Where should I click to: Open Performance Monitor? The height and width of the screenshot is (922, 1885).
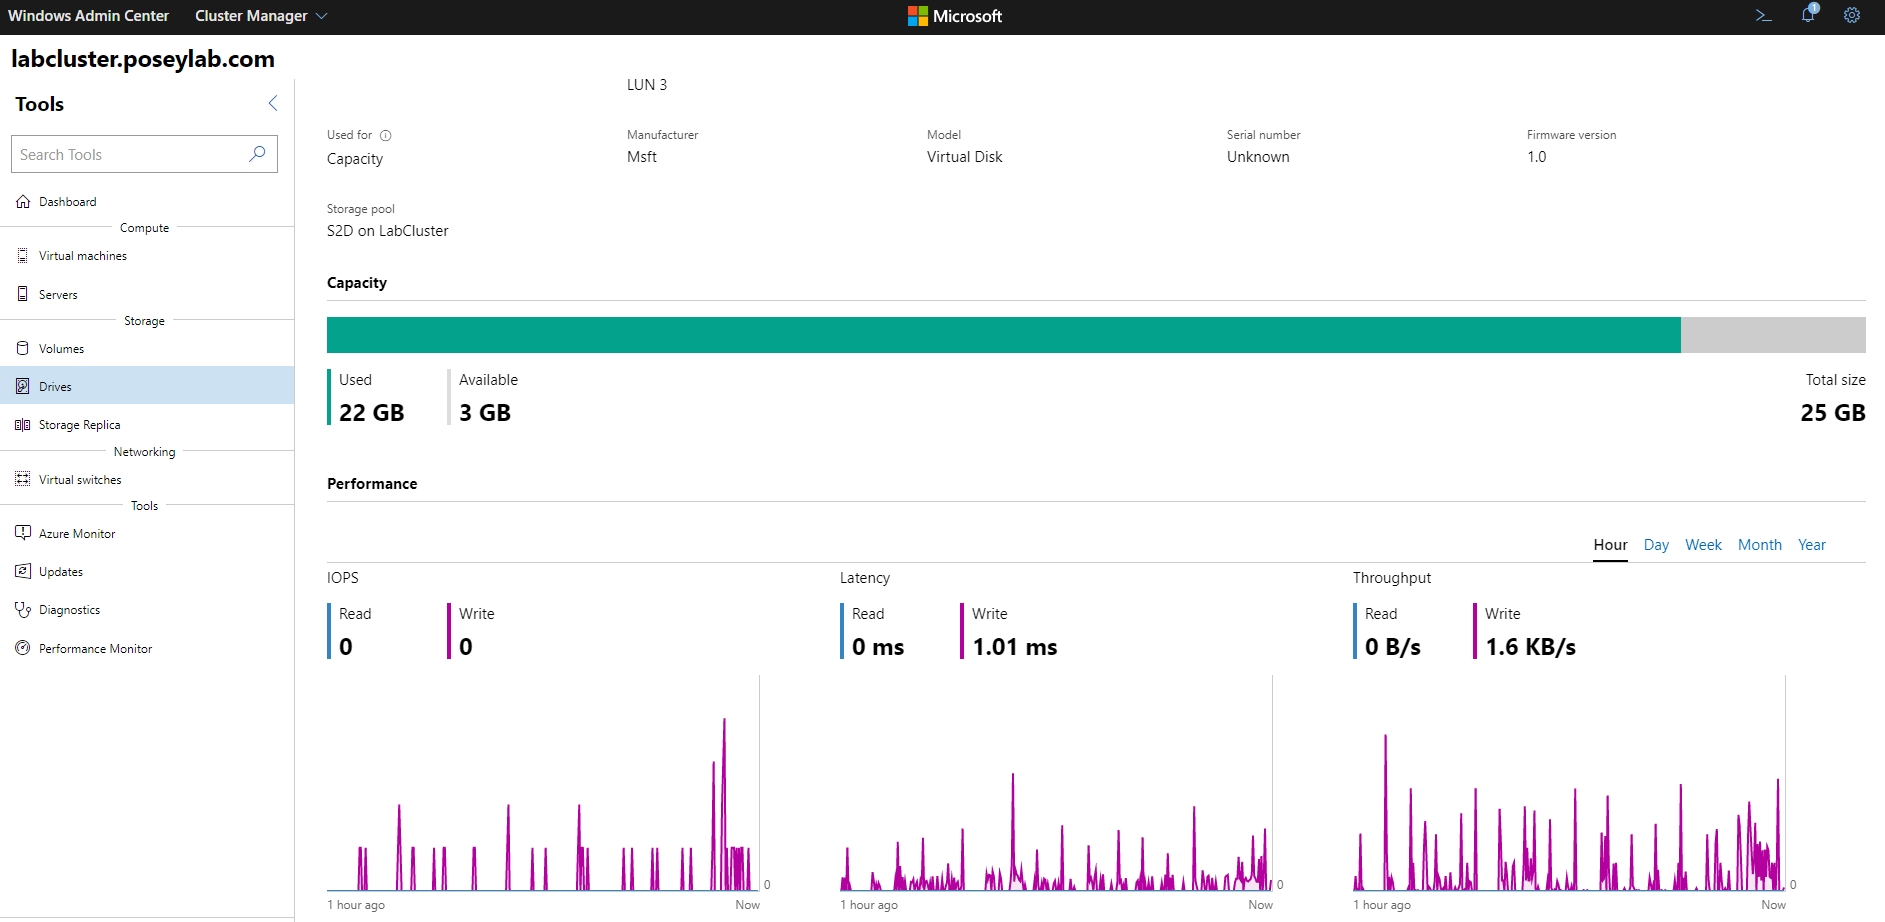94,648
